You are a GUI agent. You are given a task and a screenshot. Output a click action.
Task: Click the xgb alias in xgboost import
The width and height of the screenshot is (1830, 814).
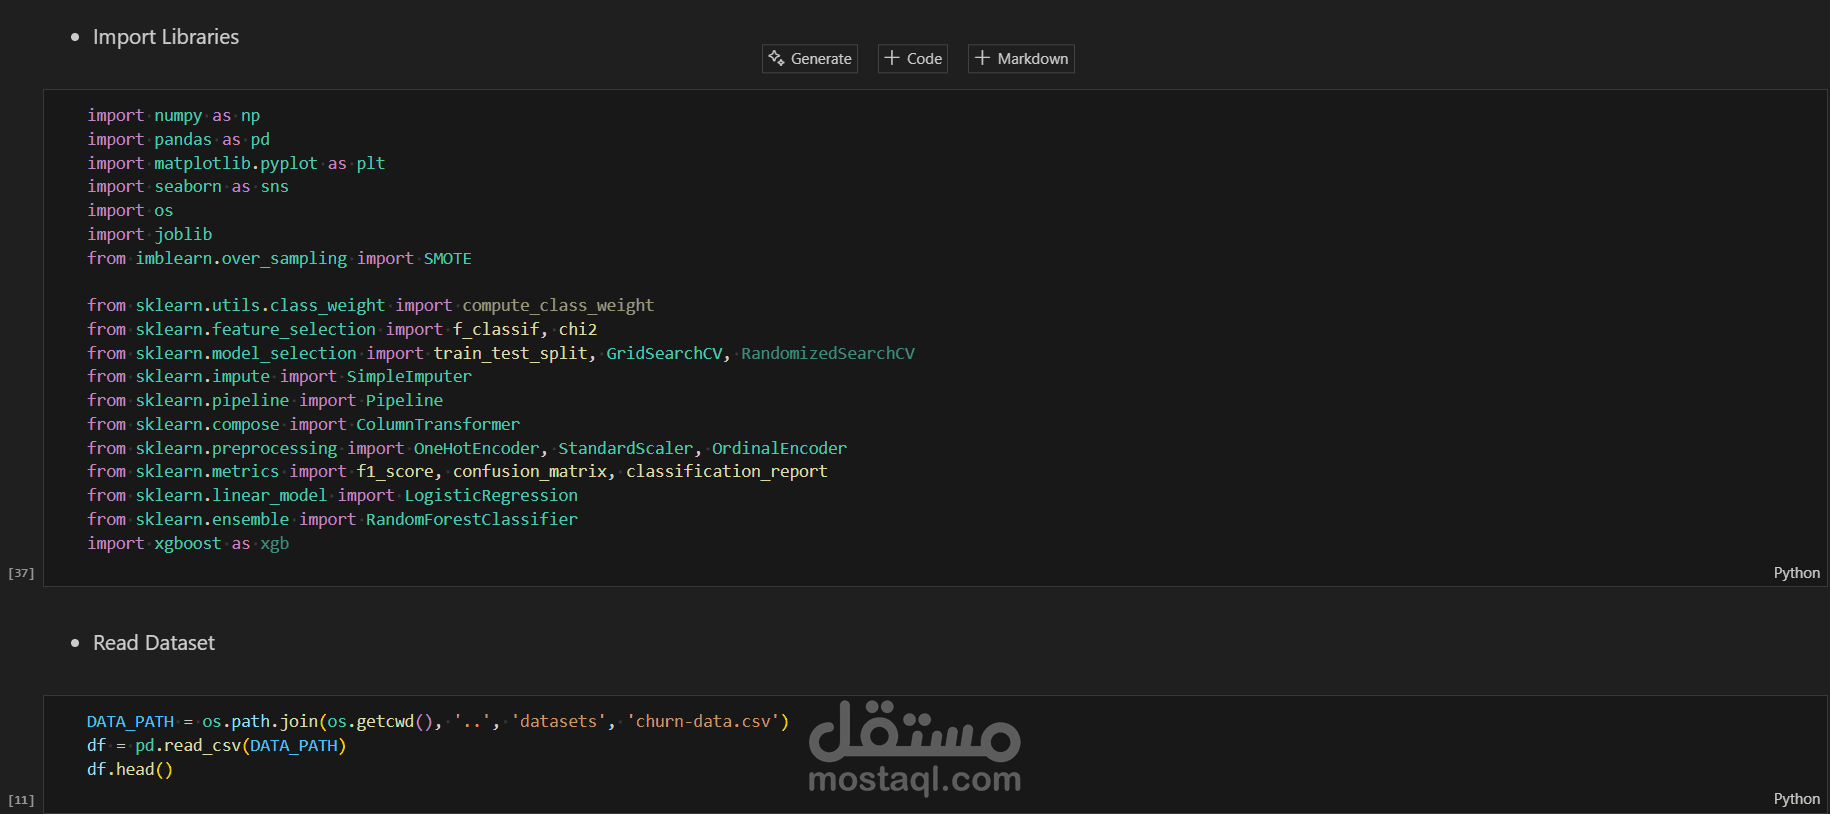274,544
